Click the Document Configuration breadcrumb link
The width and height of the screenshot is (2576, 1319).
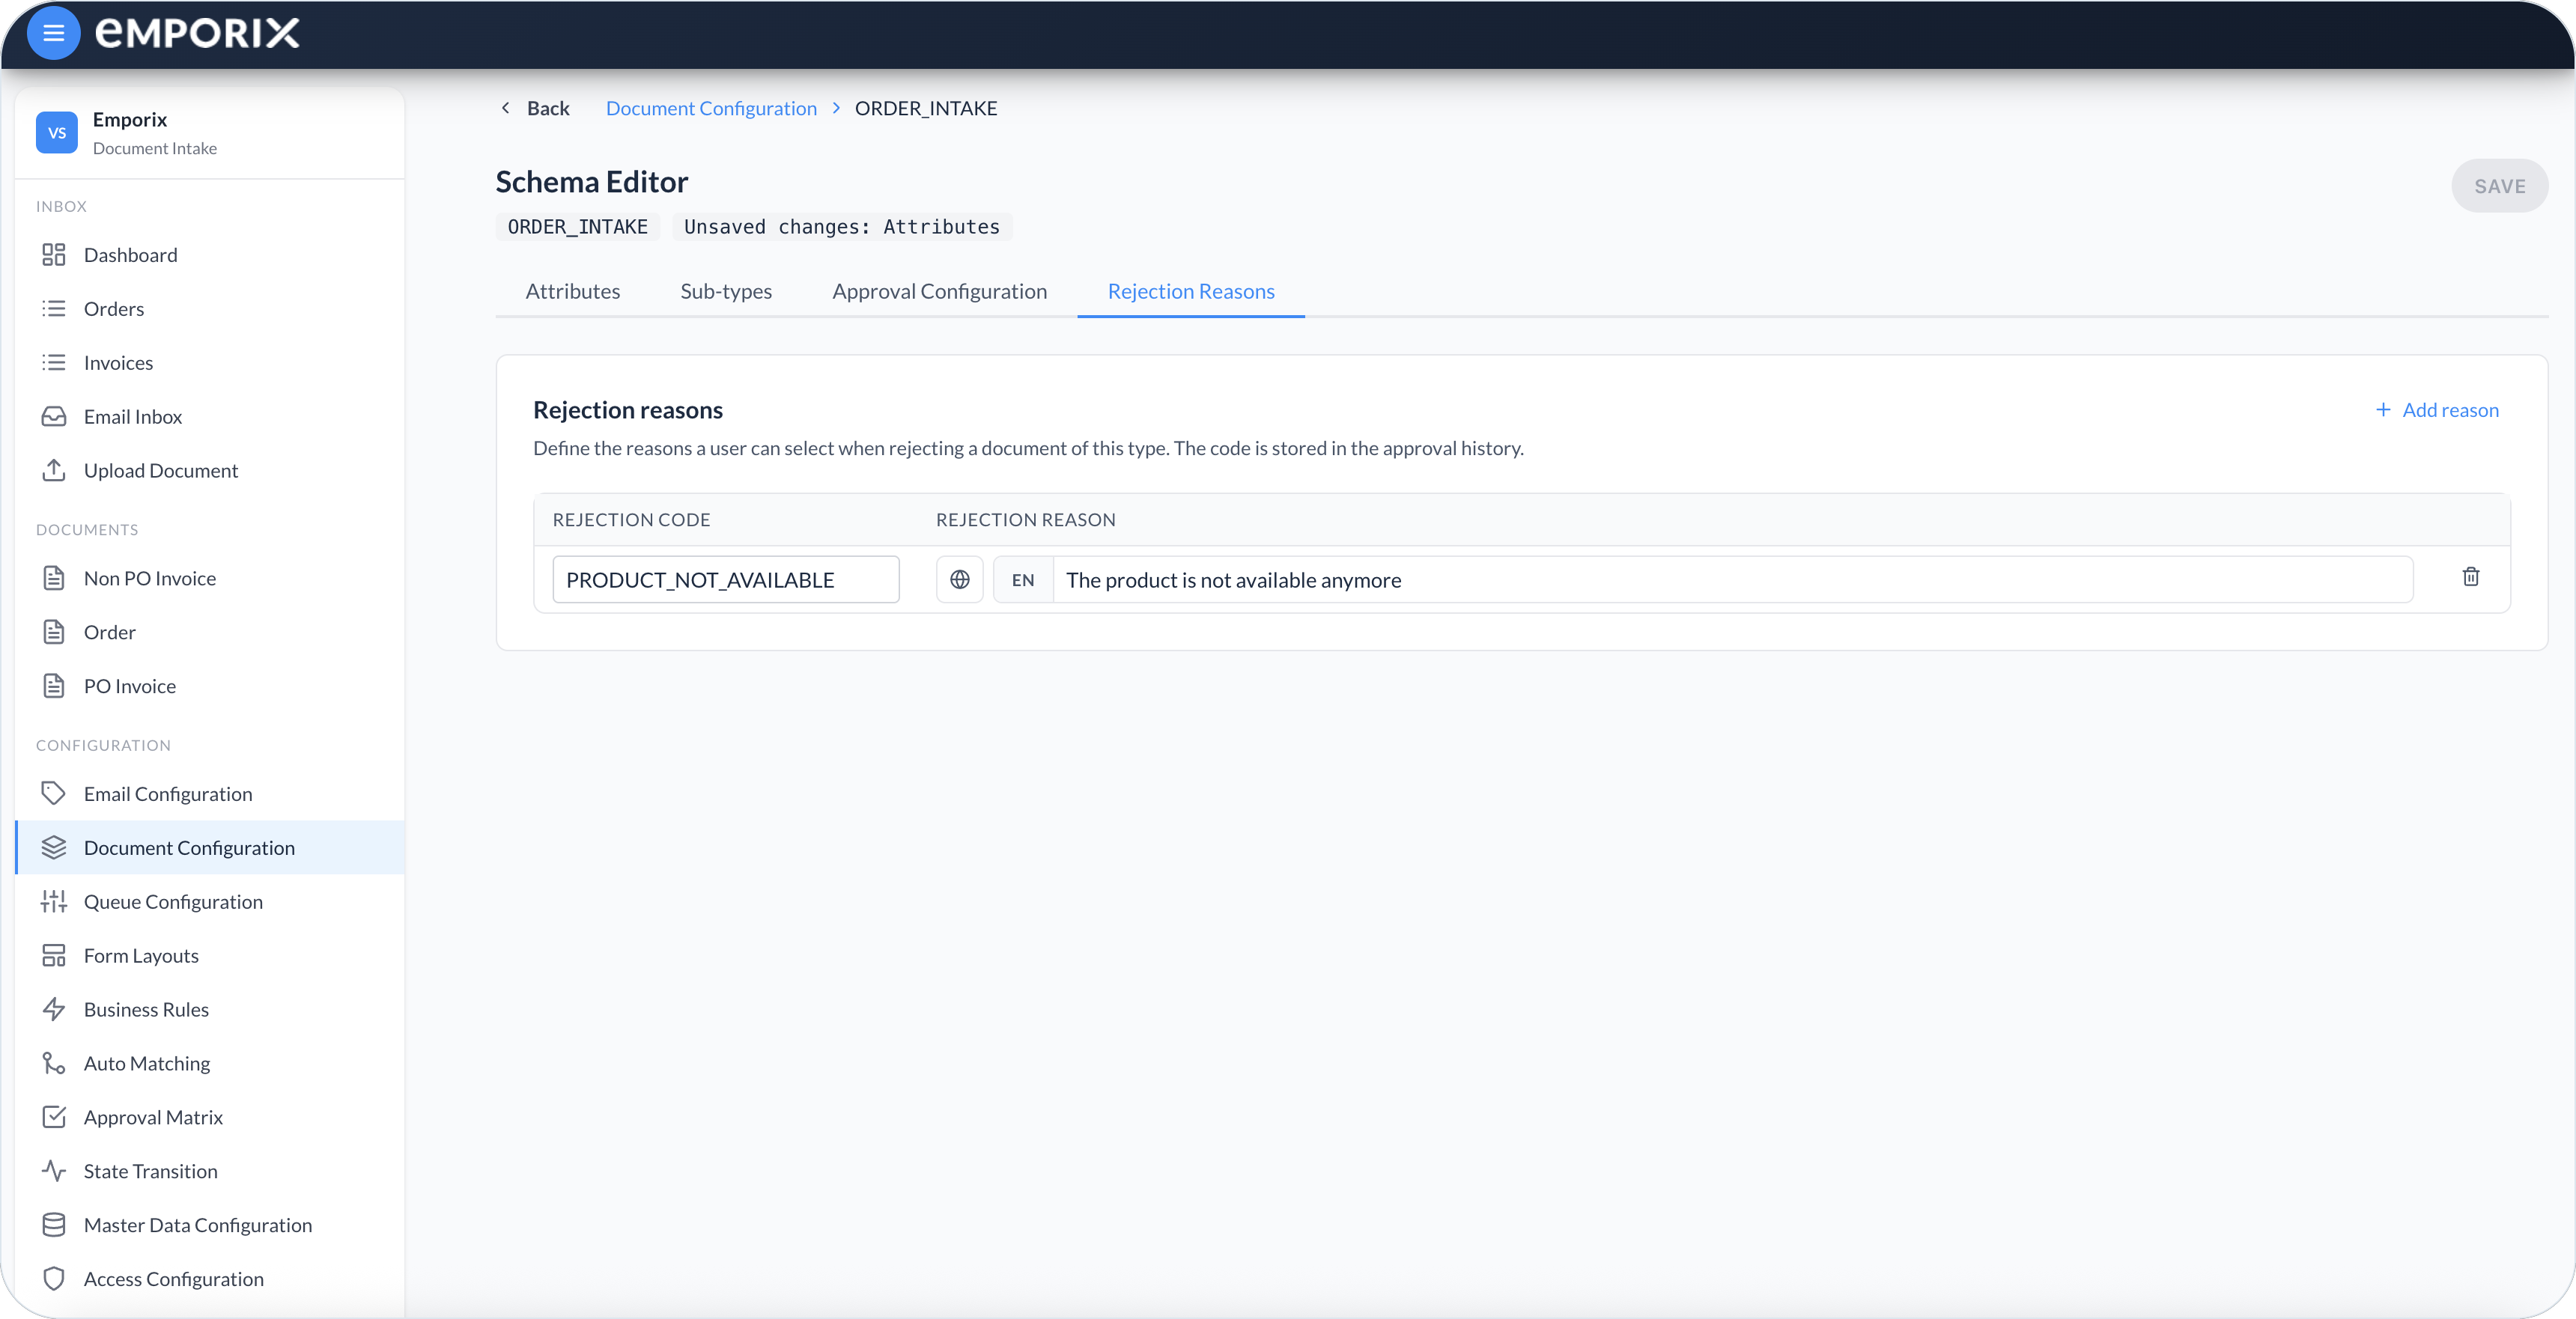point(711,108)
